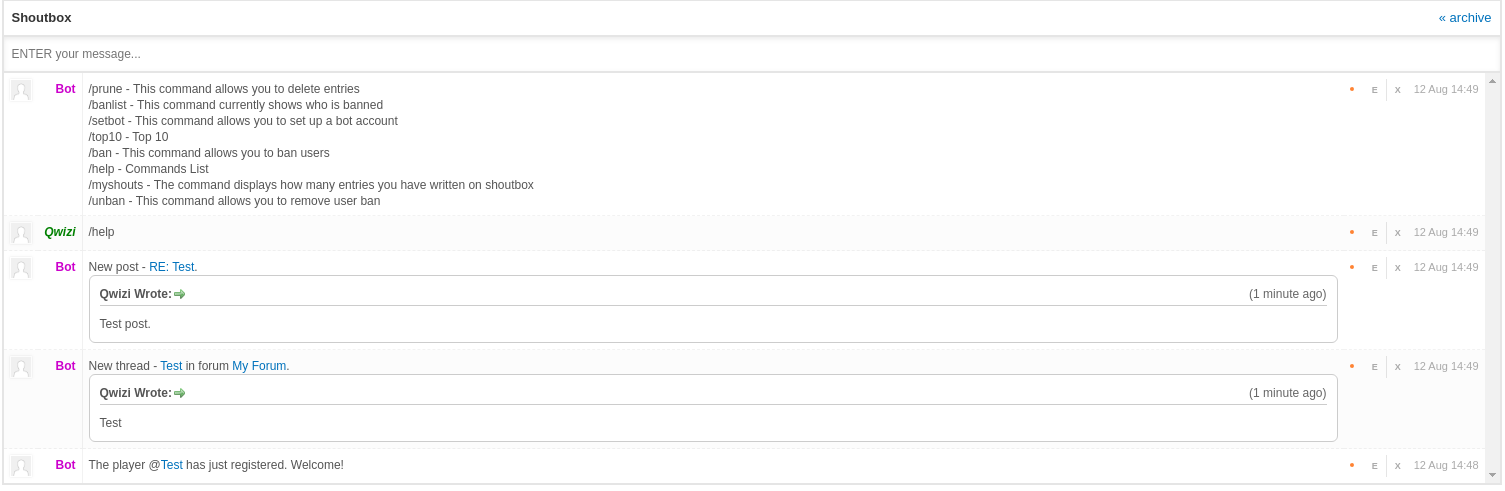Click the orange dot on the New post message
The width and height of the screenshot is (1505, 491).
click(x=1352, y=267)
